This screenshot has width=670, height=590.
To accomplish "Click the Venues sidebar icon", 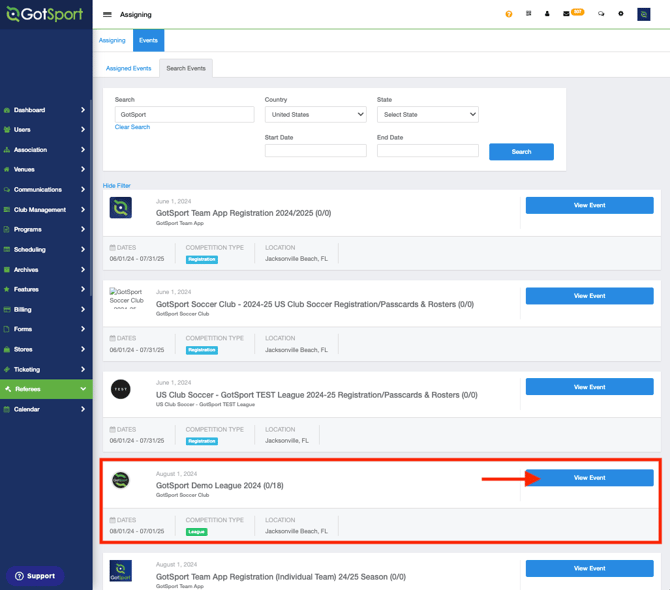I will pyautogui.click(x=7, y=170).
